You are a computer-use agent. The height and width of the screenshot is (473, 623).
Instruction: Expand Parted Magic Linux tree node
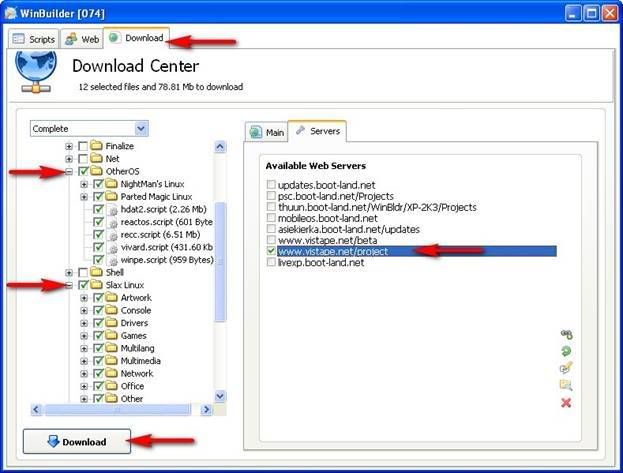click(84, 197)
